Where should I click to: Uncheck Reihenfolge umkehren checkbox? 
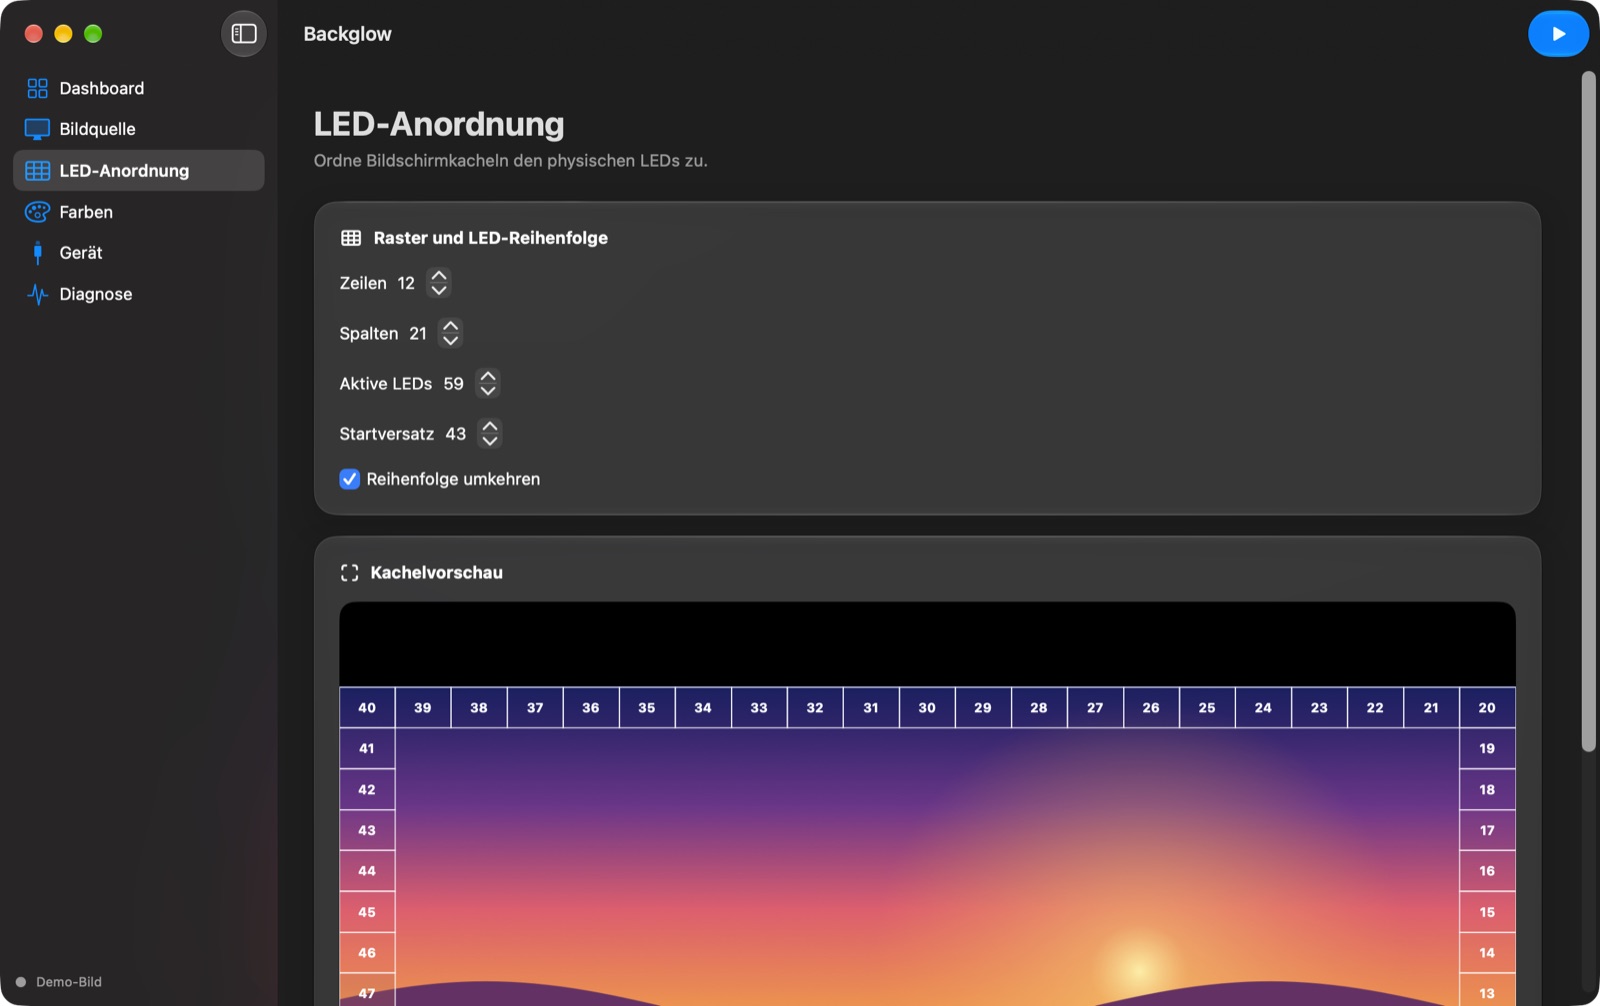(x=349, y=479)
